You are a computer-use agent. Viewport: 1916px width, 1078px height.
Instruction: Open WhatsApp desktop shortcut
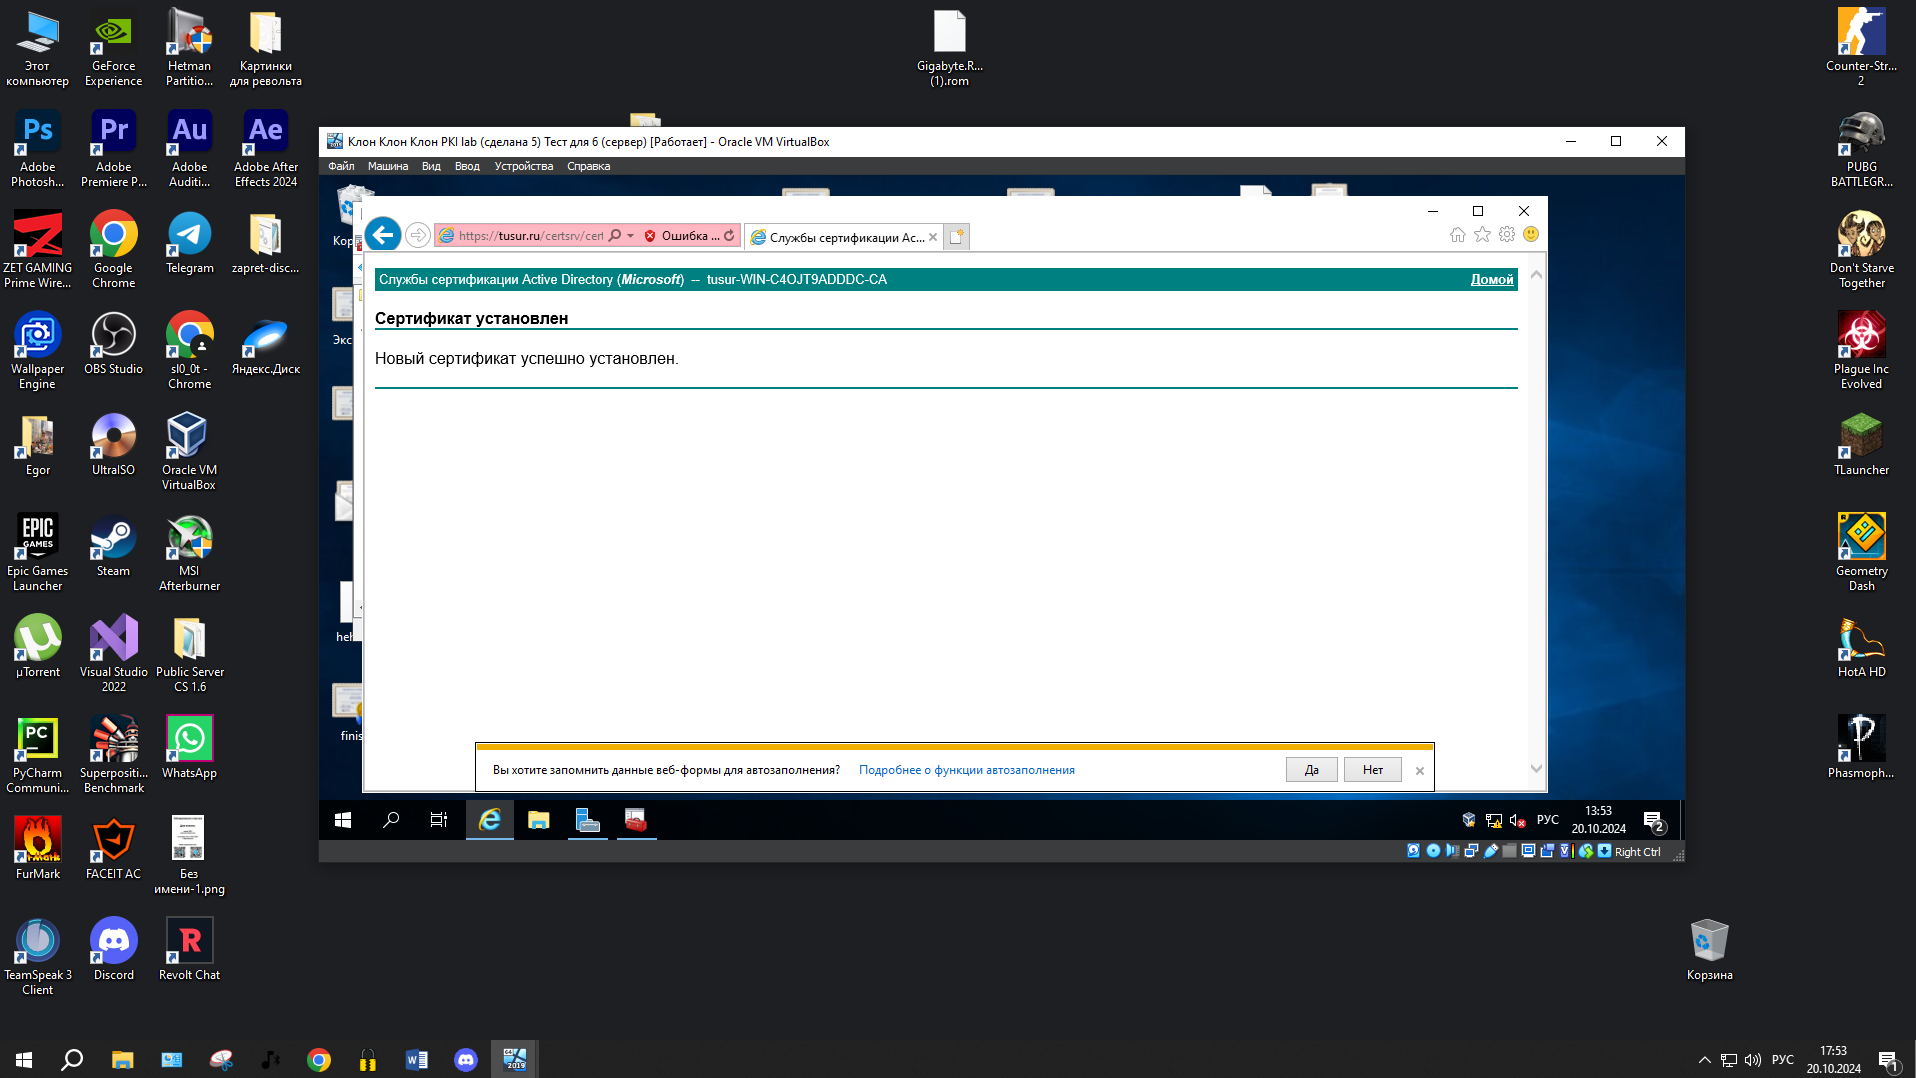pos(189,747)
